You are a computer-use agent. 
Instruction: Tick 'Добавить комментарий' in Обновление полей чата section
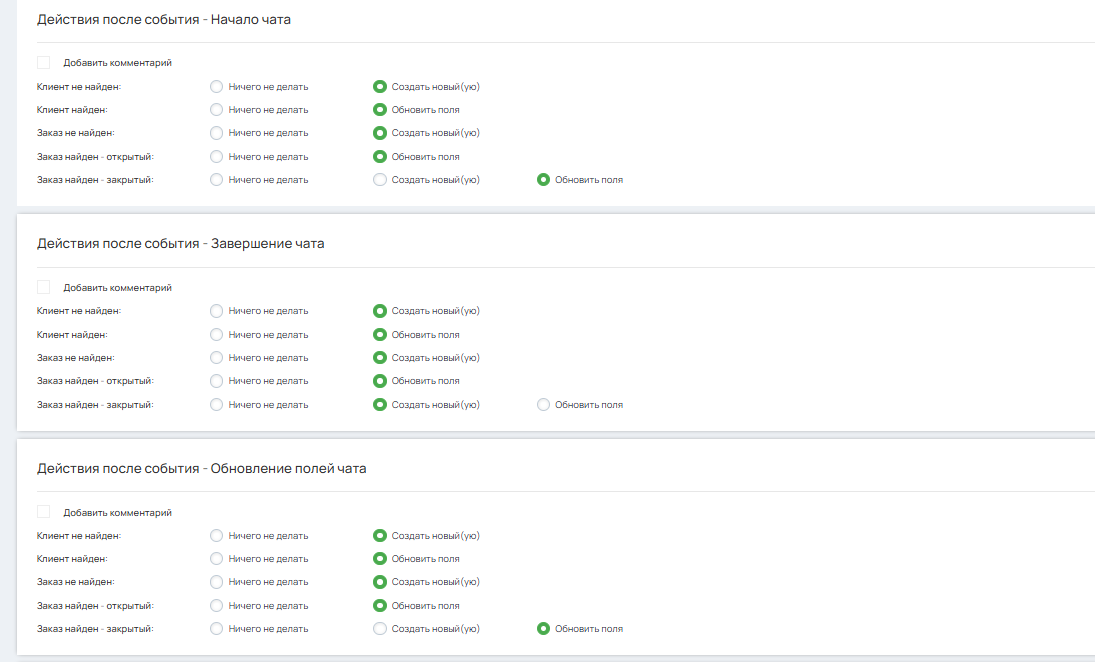click(x=44, y=512)
